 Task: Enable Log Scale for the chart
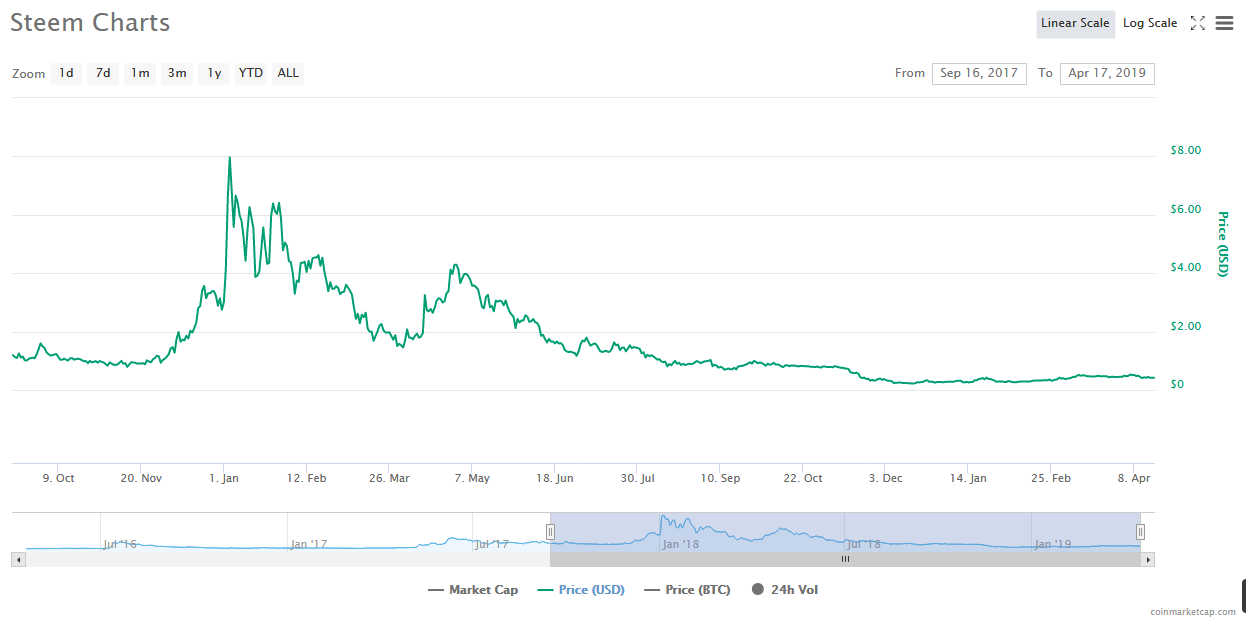[1149, 22]
